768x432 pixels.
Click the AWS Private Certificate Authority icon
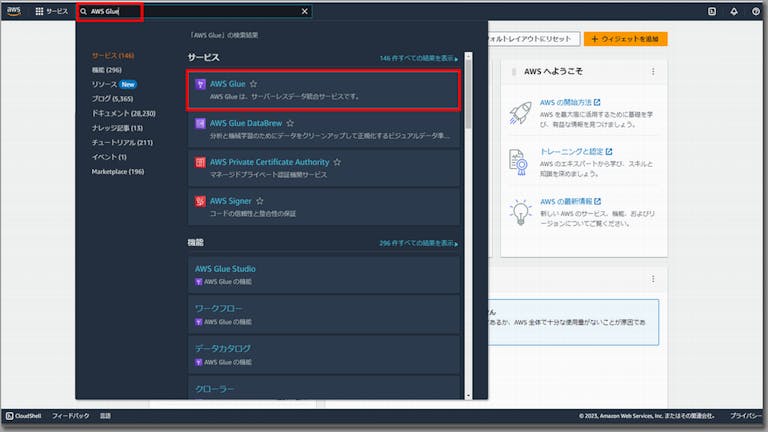click(200, 162)
